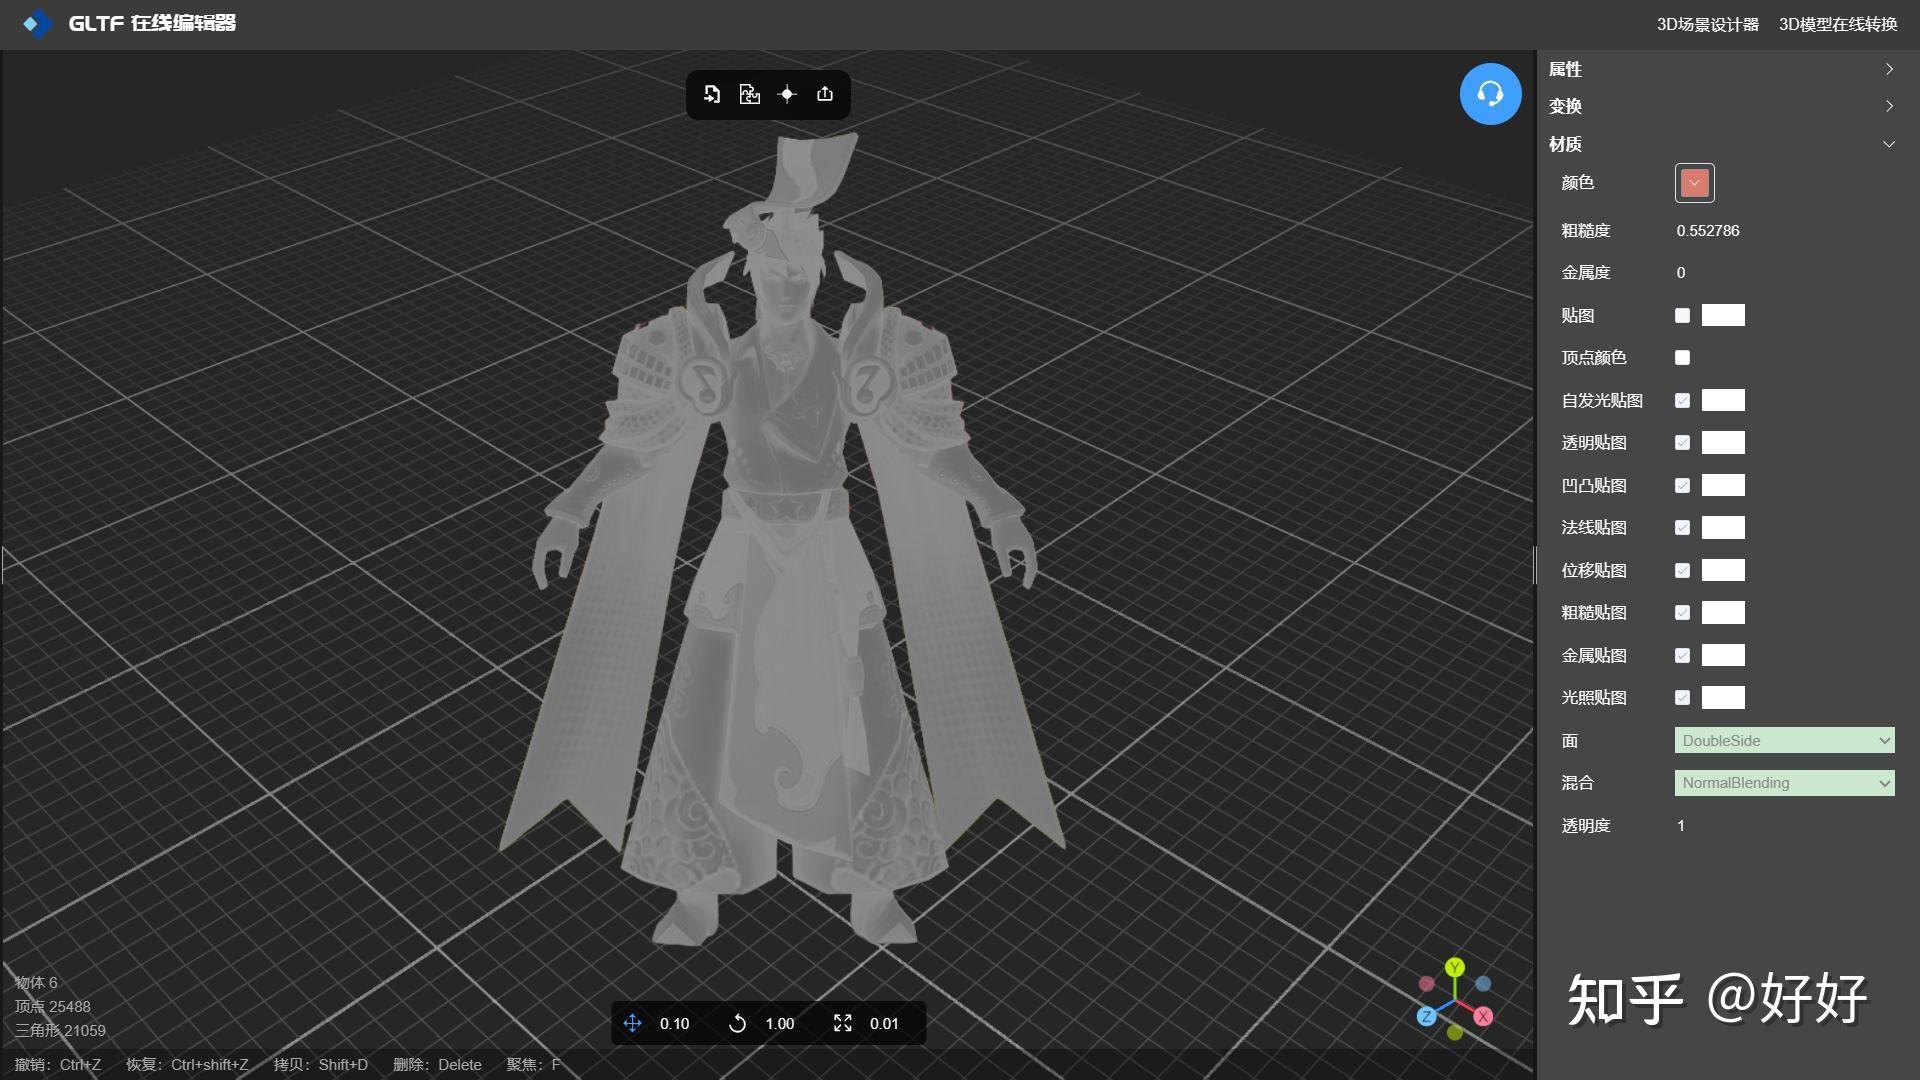This screenshot has width=1920, height=1080.
Task: Open the 面 DoubleSide dropdown
Action: (1785, 740)
